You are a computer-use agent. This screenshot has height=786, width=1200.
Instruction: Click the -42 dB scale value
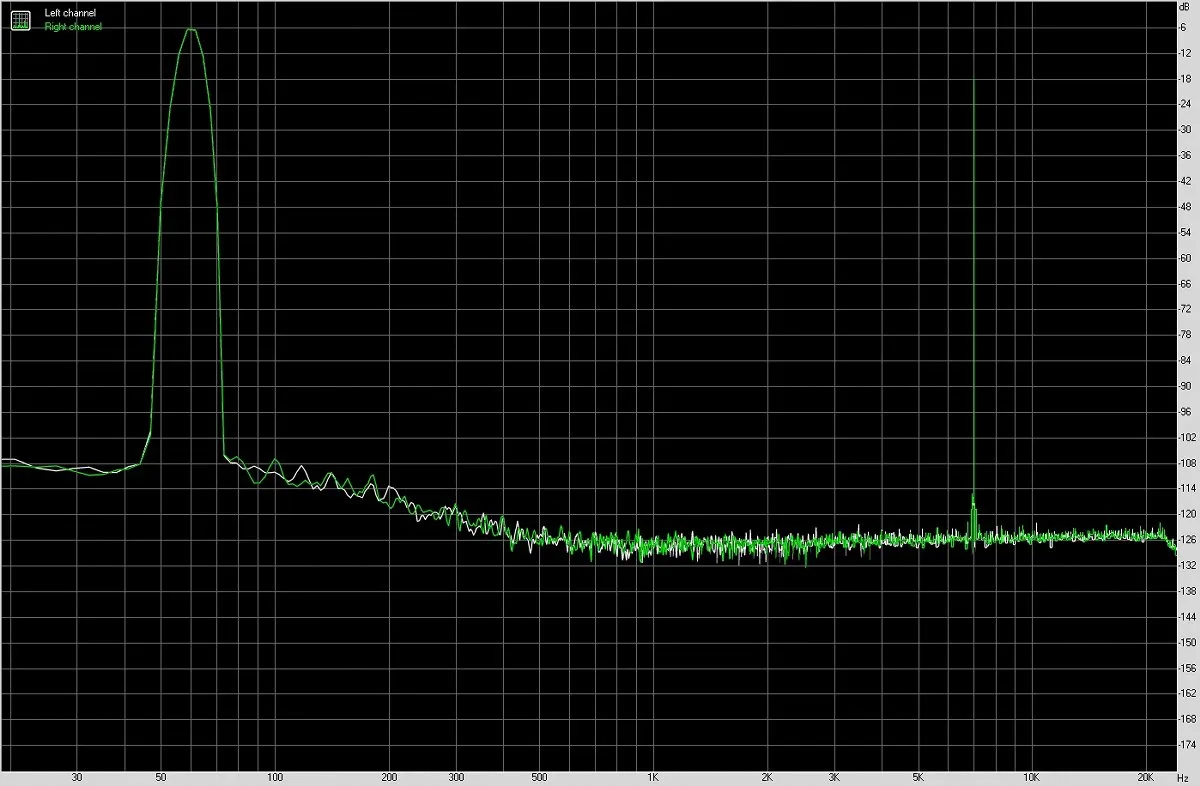[1186, 181]
